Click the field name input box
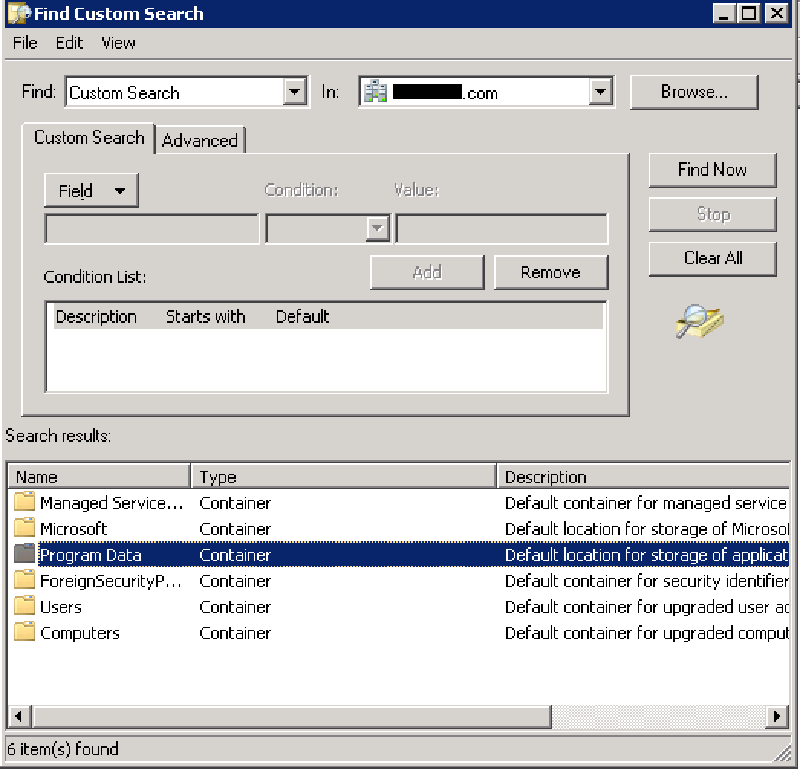 (152, 229)
